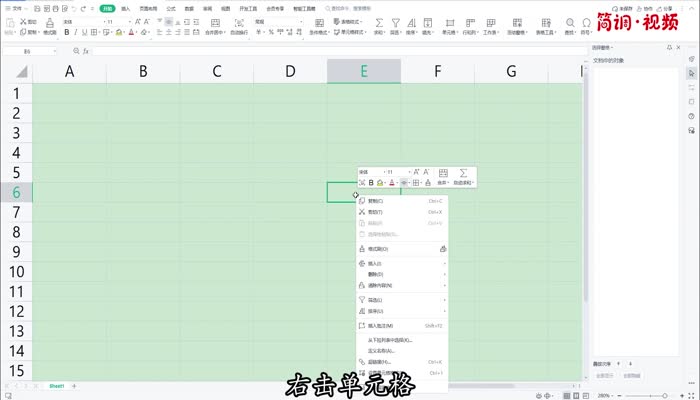Toggle Bold formatting in the ribbon
700x400 pixels.
click(x=67, y=32)
